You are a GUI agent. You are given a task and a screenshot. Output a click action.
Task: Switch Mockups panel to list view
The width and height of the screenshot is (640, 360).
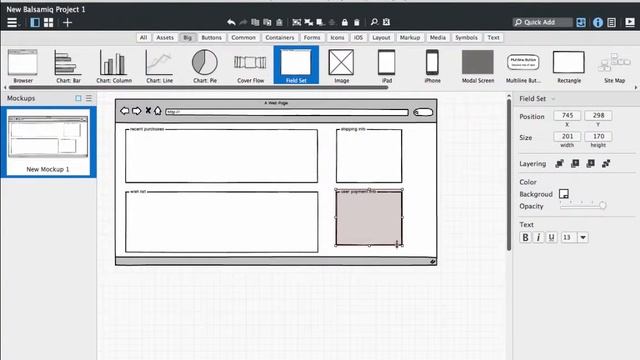coord(89,98)
